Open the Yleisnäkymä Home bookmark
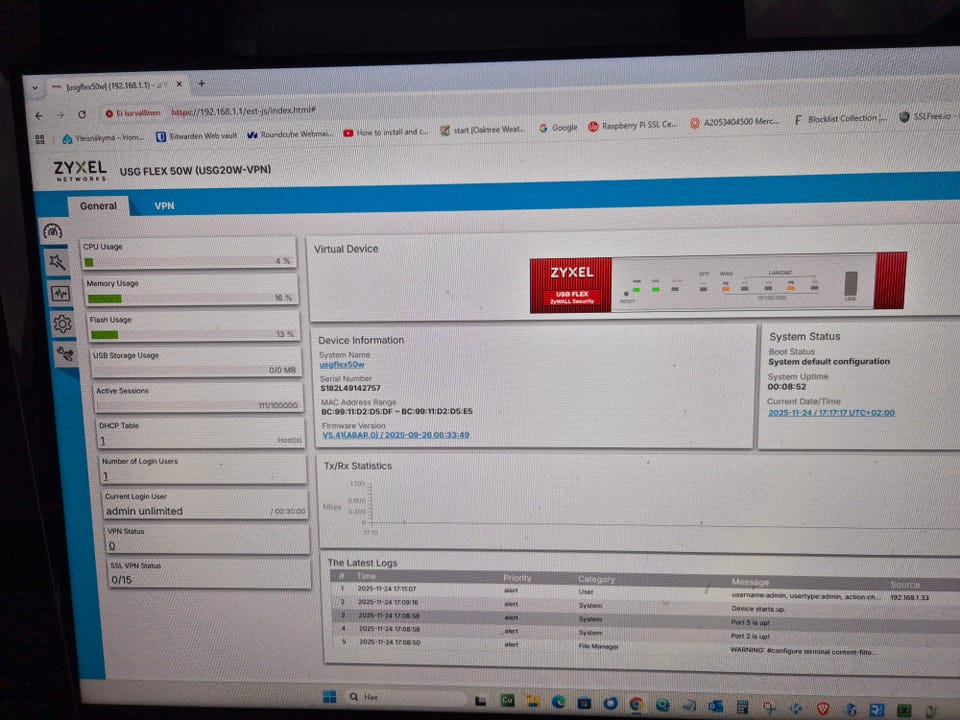The height and width of the screenshot is (720, 960). pos(103,138)
